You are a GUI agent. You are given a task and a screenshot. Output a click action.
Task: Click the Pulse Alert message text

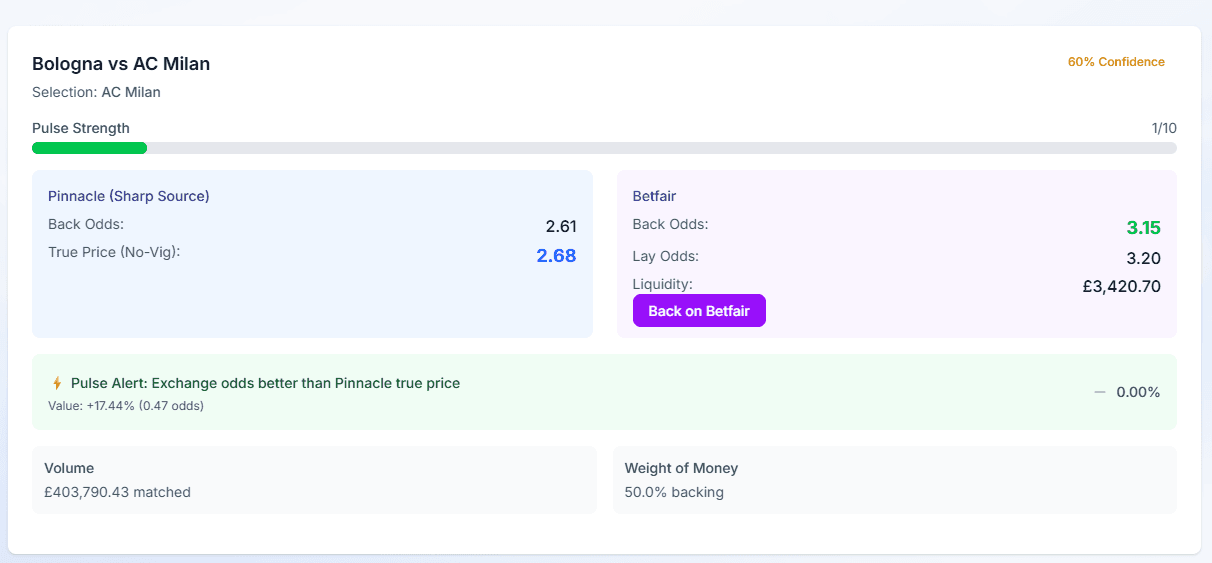pyautogui.click(x=265, y=383)
